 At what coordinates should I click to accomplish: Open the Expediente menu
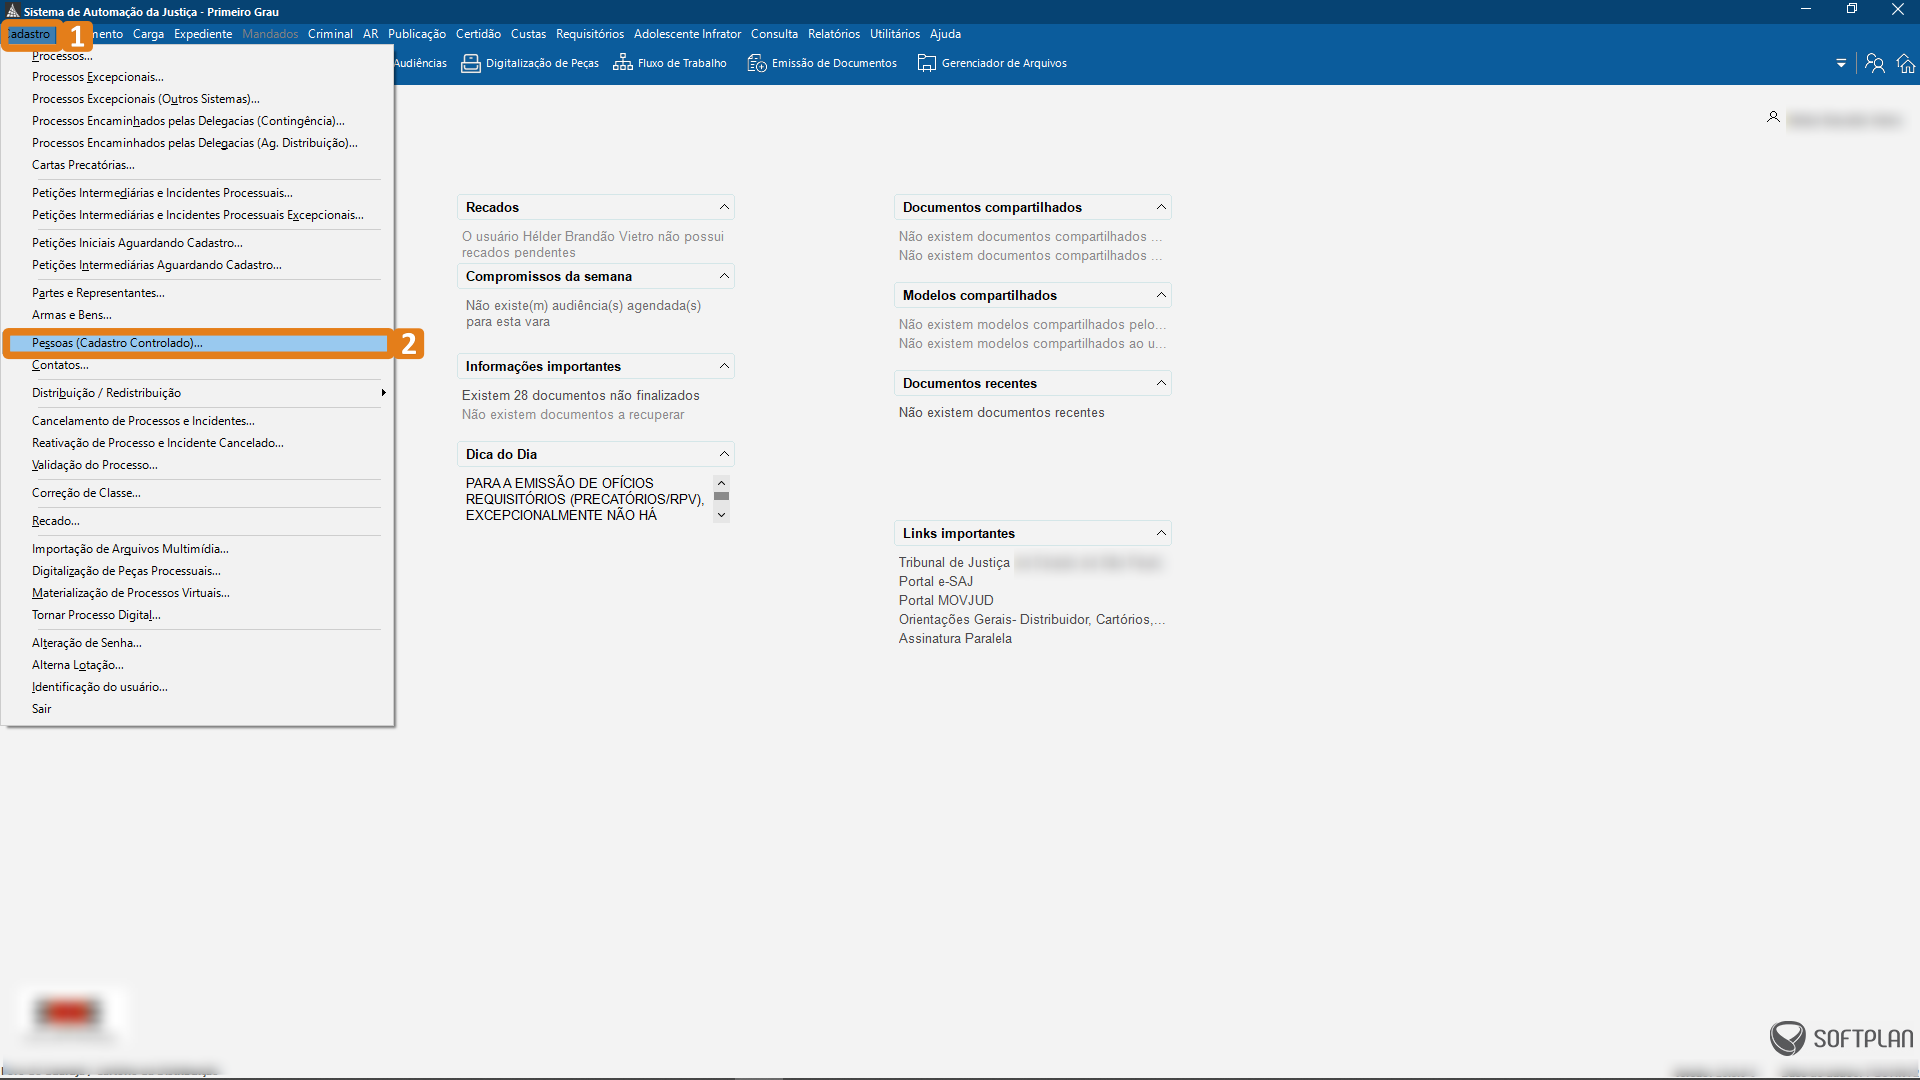pyautogui.click(x=203, y=34)
